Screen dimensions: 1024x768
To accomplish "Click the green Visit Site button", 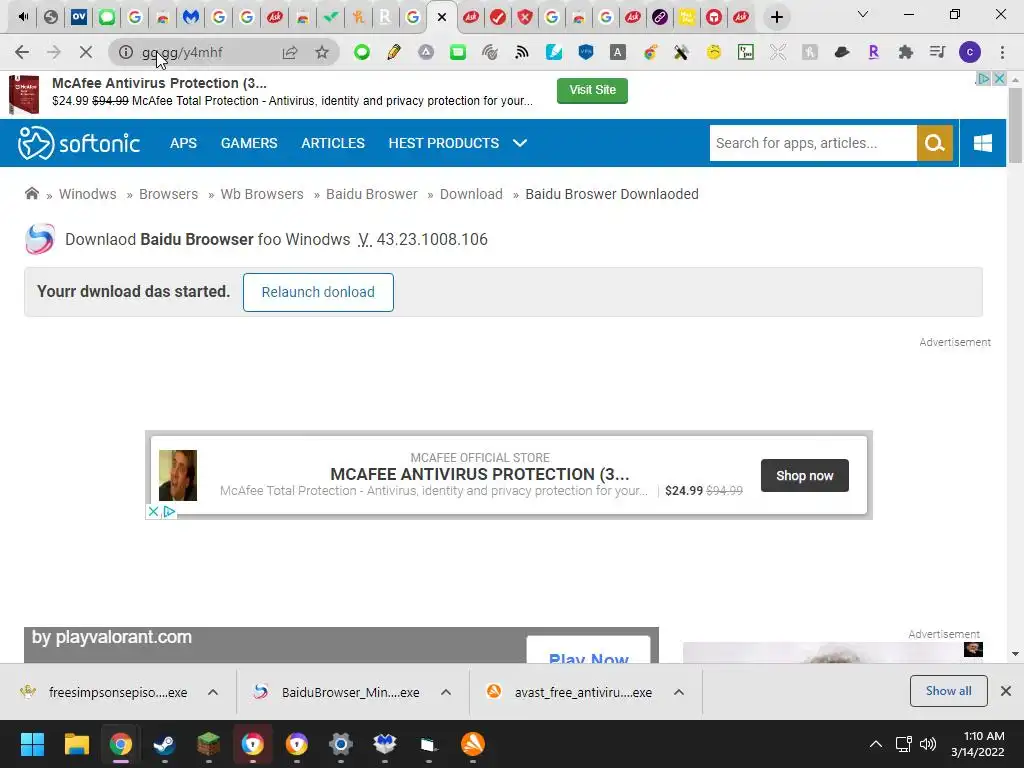I will click(x=592, y=90).
